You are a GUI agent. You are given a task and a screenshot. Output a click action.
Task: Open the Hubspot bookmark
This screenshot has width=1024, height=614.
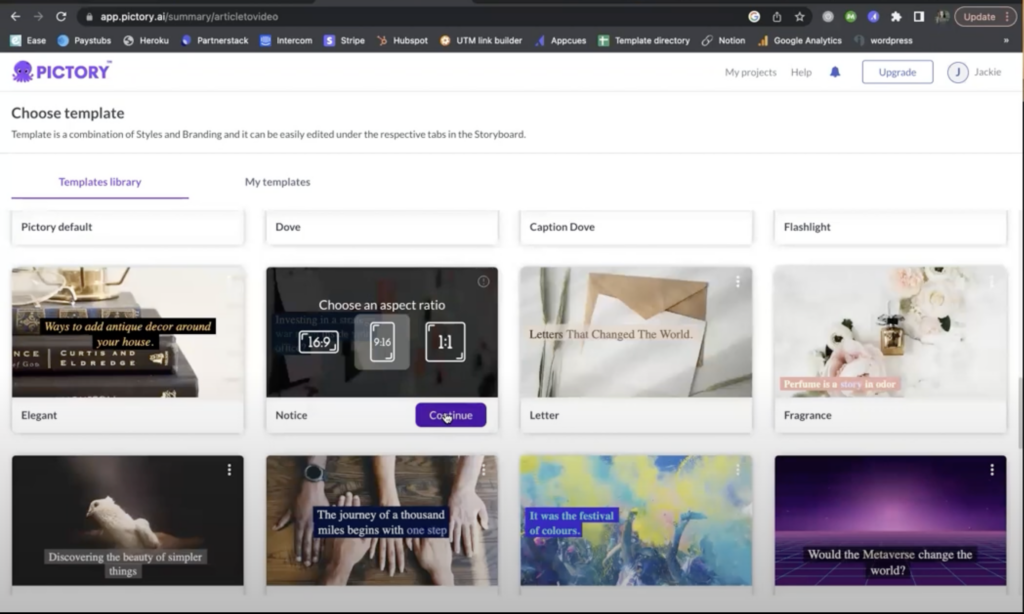click(402, 40)
